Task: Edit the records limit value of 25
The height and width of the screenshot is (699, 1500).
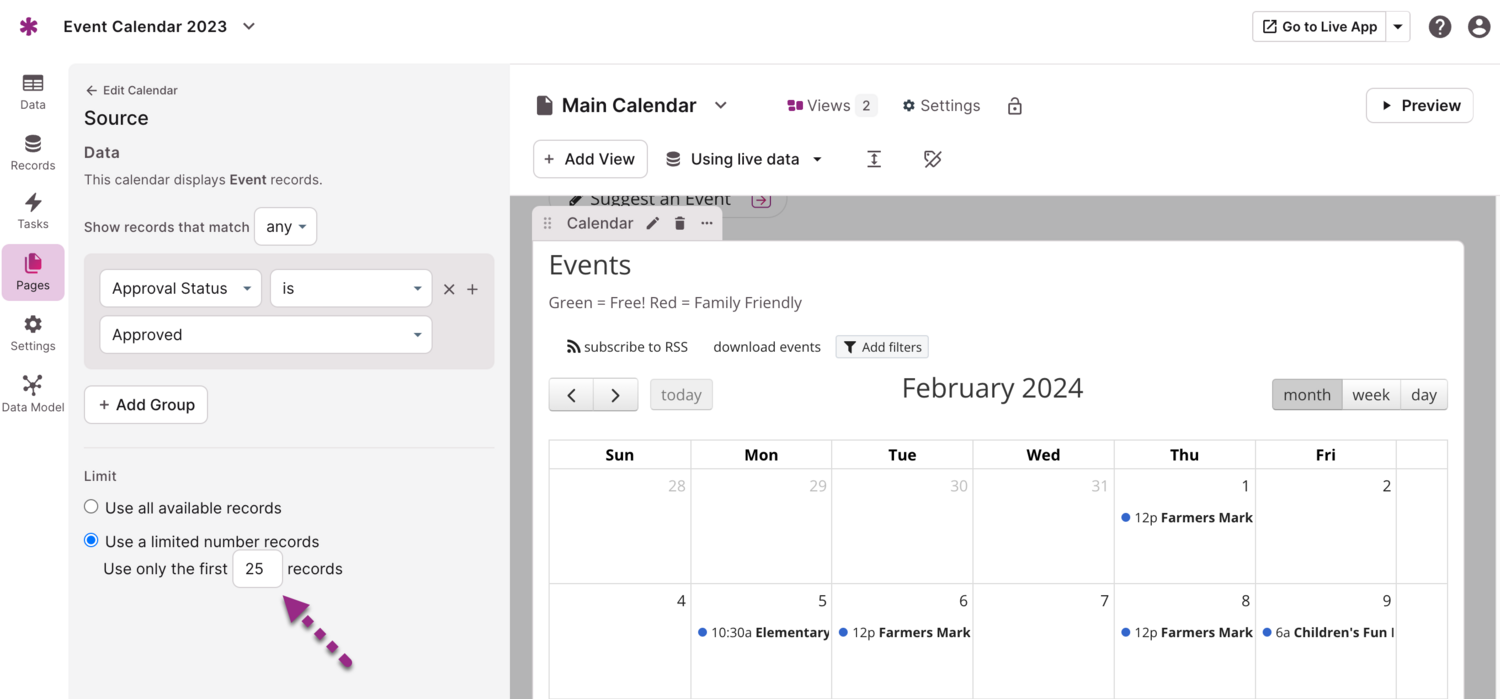Action: pyautogui.click(x=257, y=568)
